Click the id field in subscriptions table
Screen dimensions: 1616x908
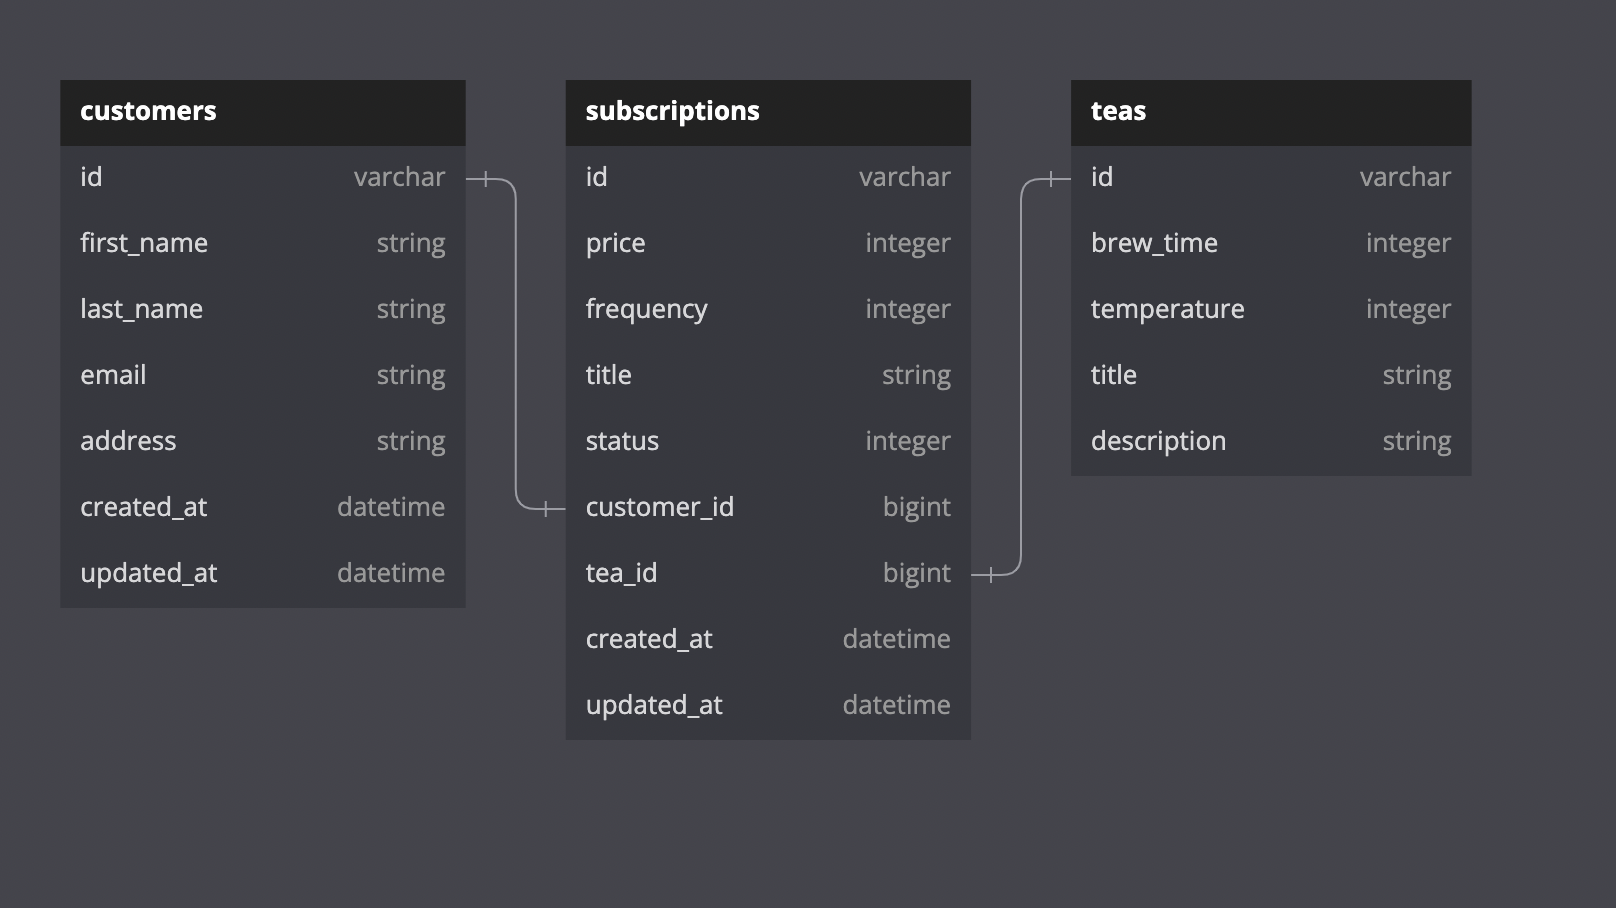point(768,177)
